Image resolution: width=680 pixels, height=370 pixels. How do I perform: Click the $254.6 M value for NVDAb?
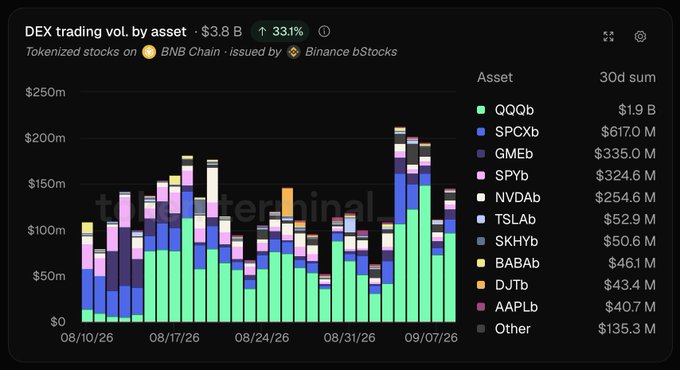point(625,197)
